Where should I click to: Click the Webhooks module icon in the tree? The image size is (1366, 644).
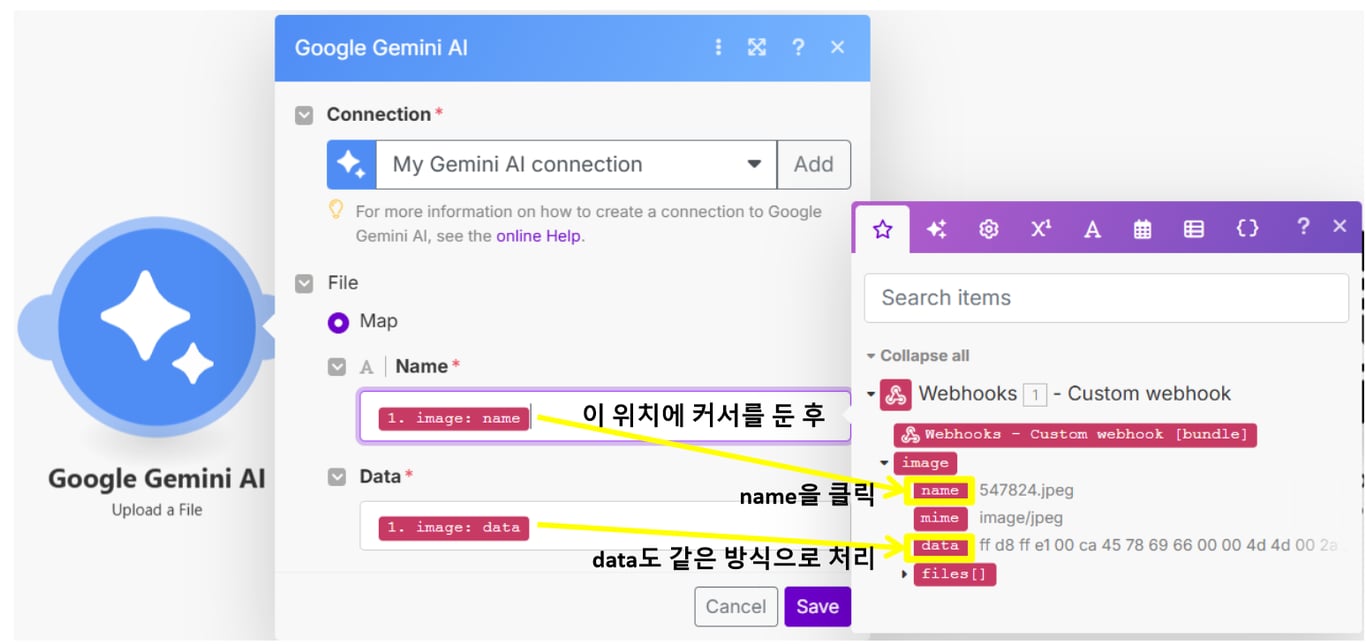(x=895, y=394)
